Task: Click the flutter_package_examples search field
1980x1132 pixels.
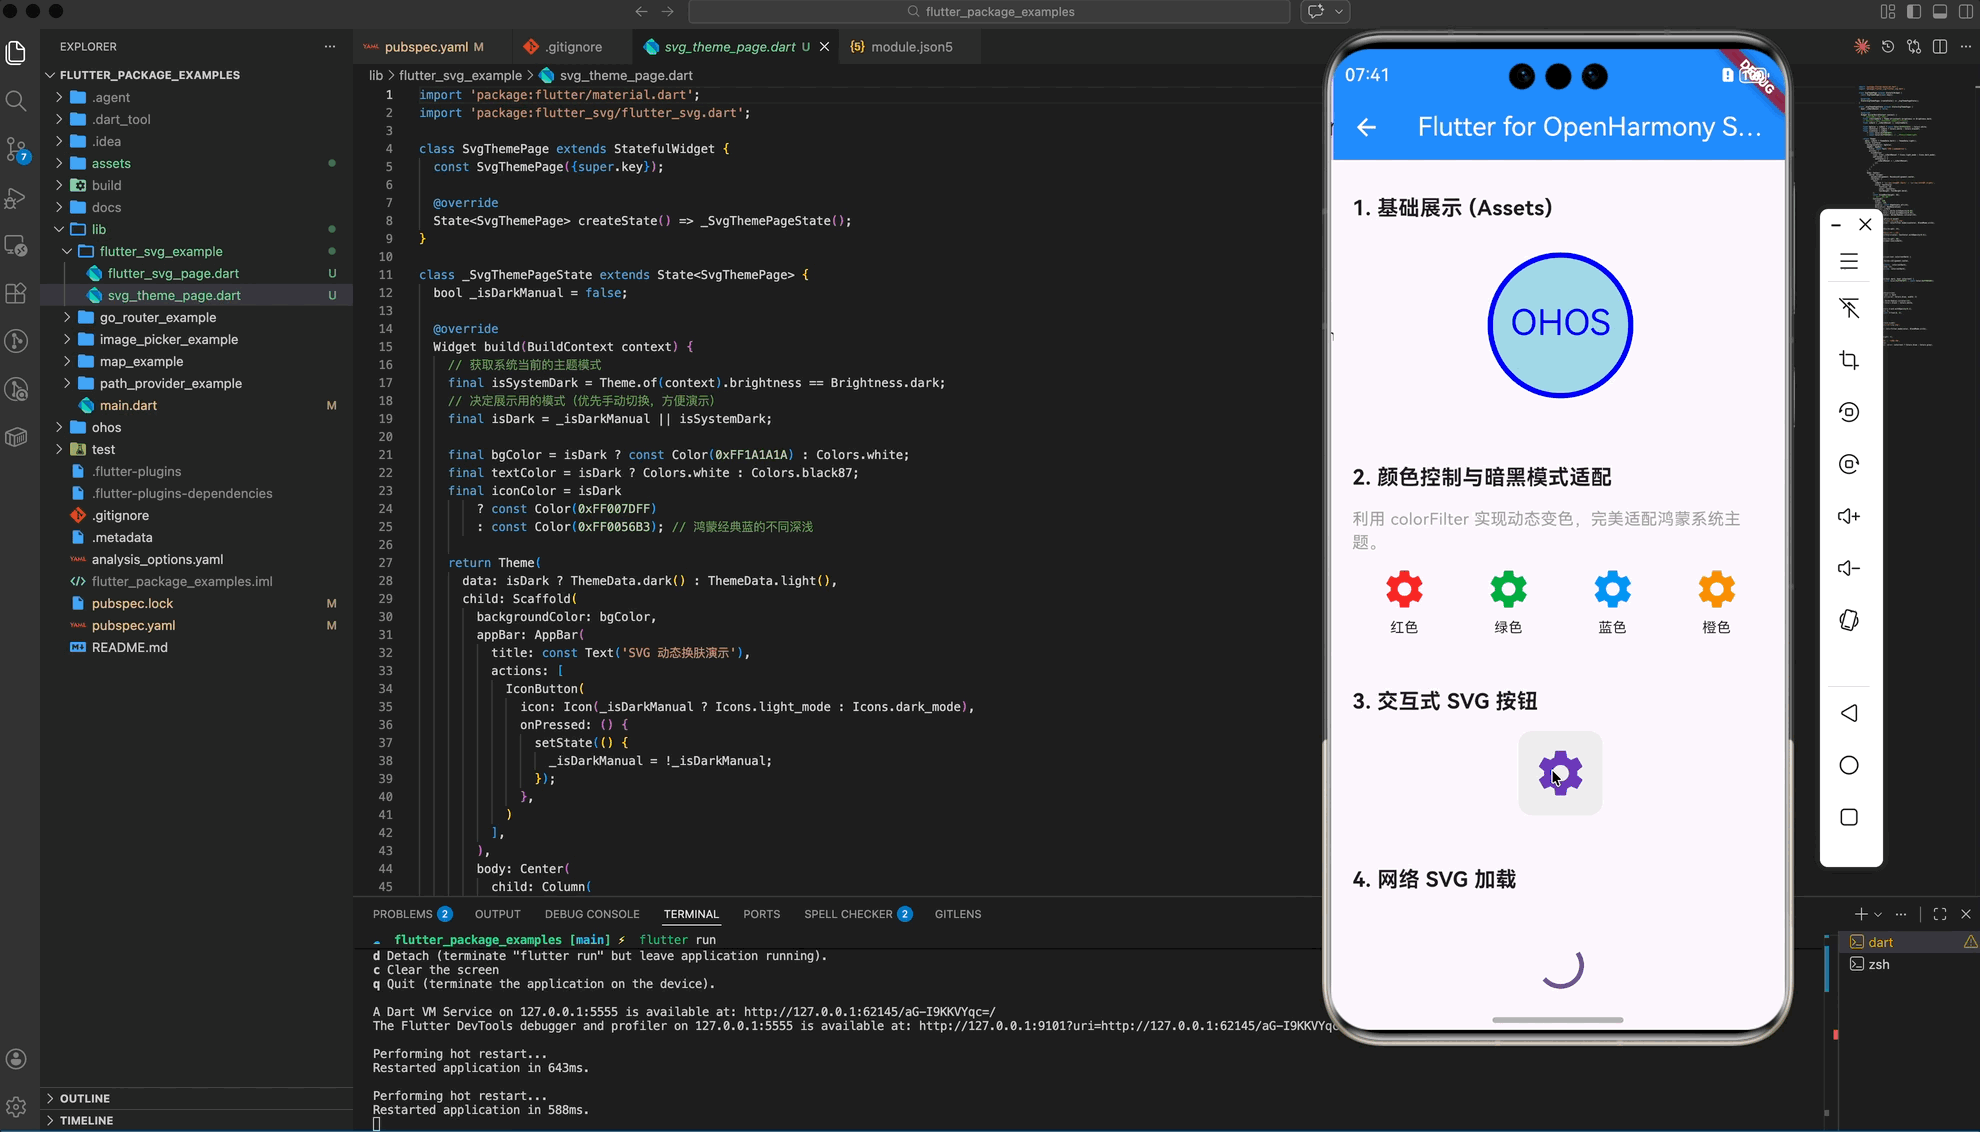Action: click(990, 12)
